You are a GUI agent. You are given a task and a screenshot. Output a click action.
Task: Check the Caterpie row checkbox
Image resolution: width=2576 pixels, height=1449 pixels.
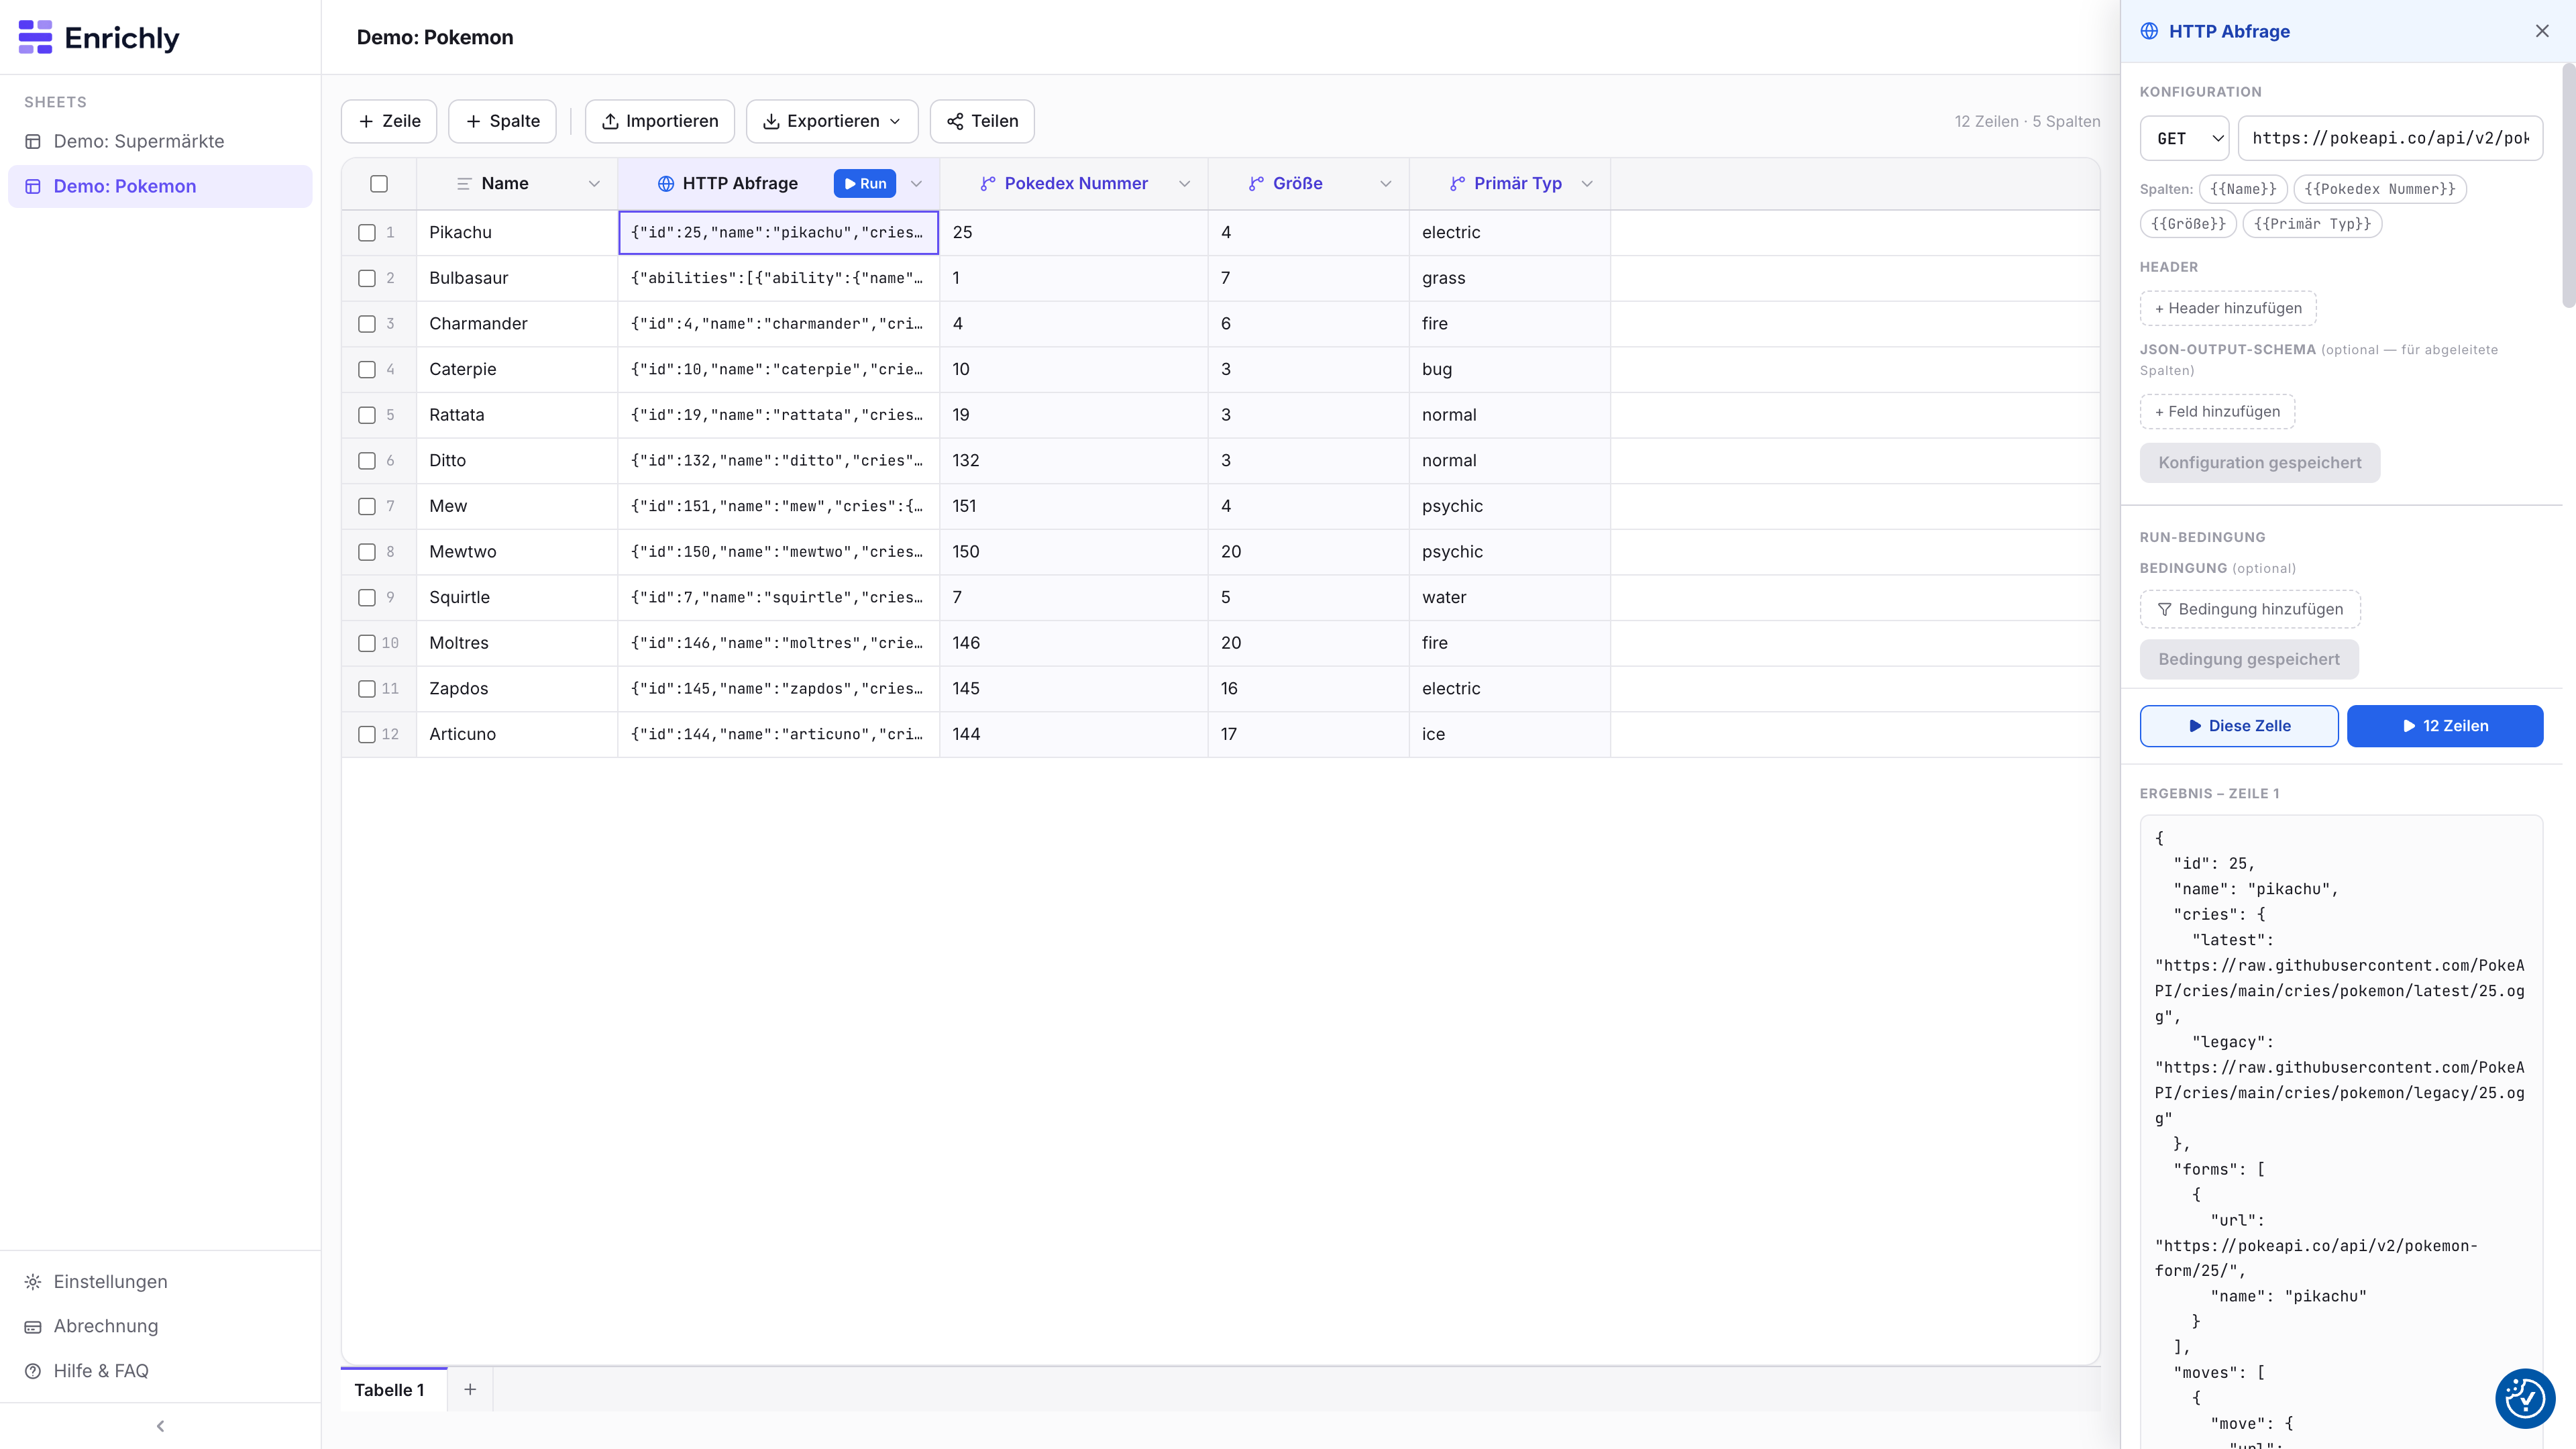point(367,369)
